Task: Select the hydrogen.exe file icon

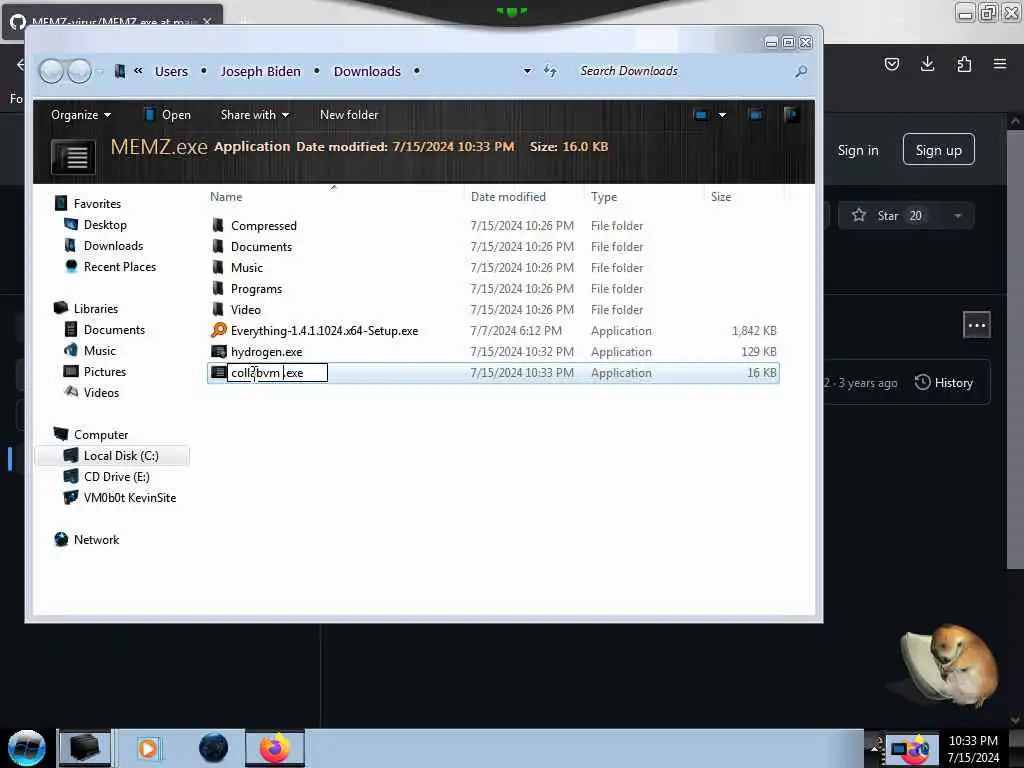Action: (x=219, y=351)
